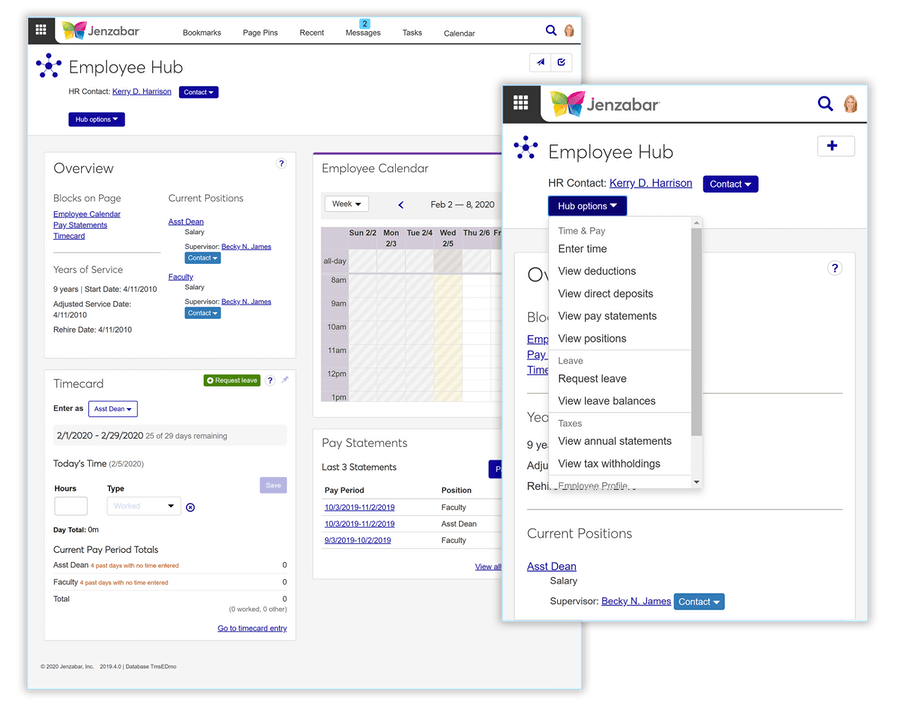Go to the previous week in Employee Calendar
Image resolution: width=900 pixels, height=715 pixels.
click(401, 205)
